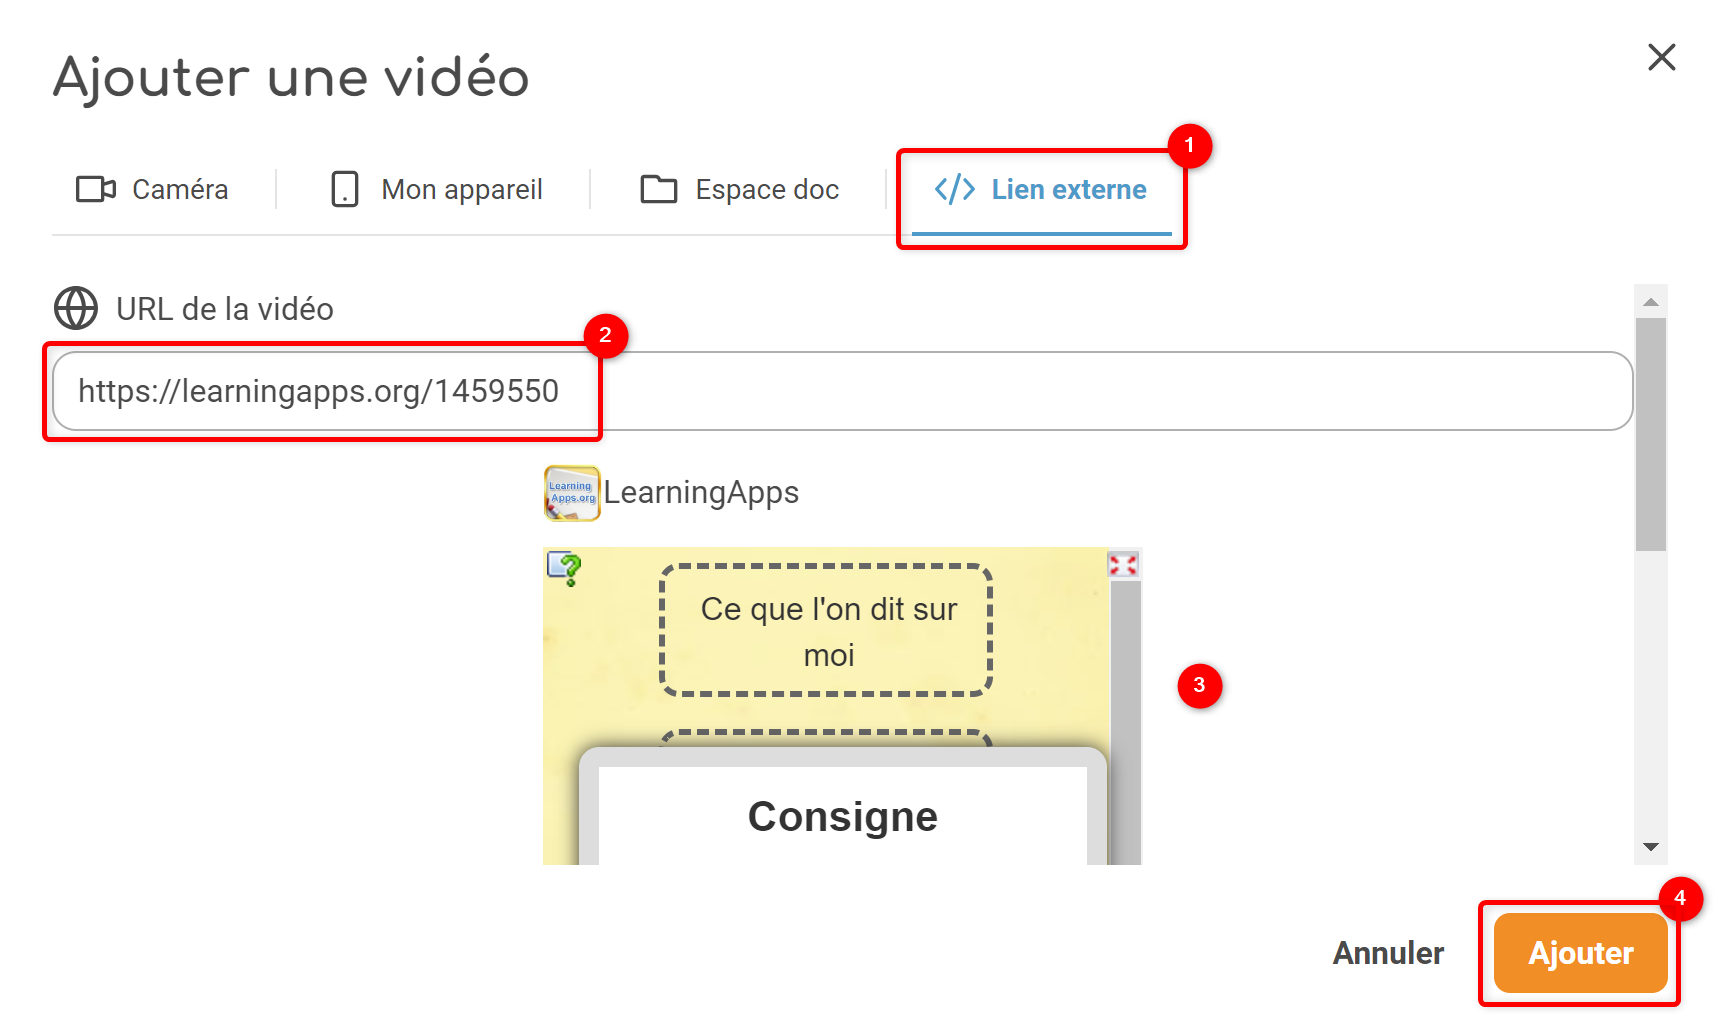This screenshot has width=1716, height=1035.
Task: Click the 'URL de la vidéo' label
Action: click(225, 309)
